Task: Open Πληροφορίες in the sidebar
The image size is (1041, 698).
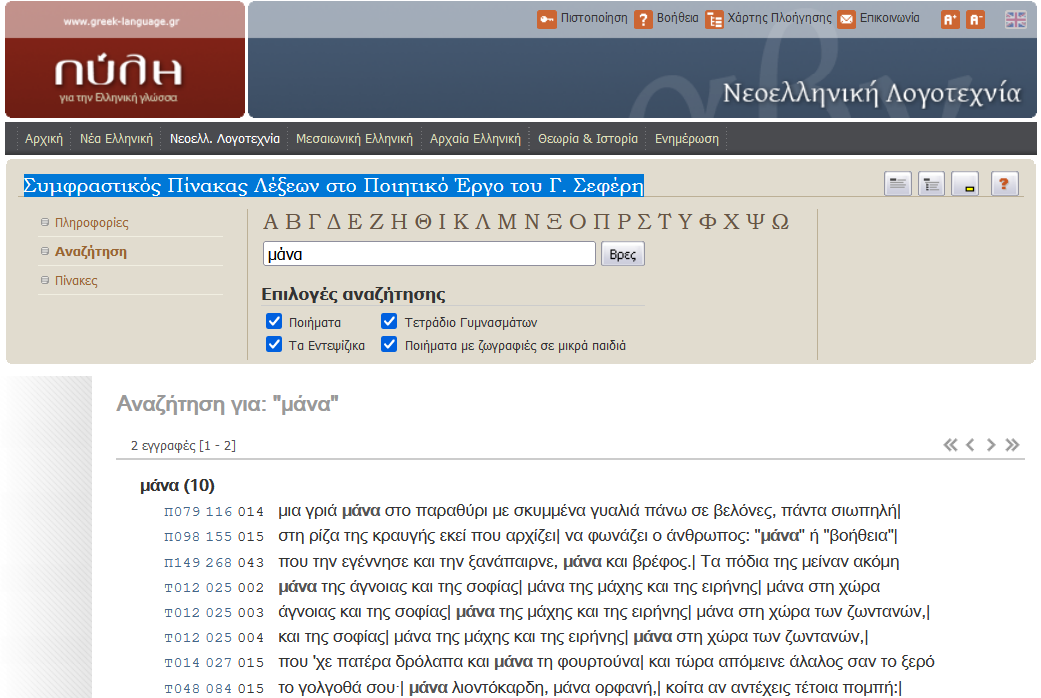Action: tap(92, 222)
